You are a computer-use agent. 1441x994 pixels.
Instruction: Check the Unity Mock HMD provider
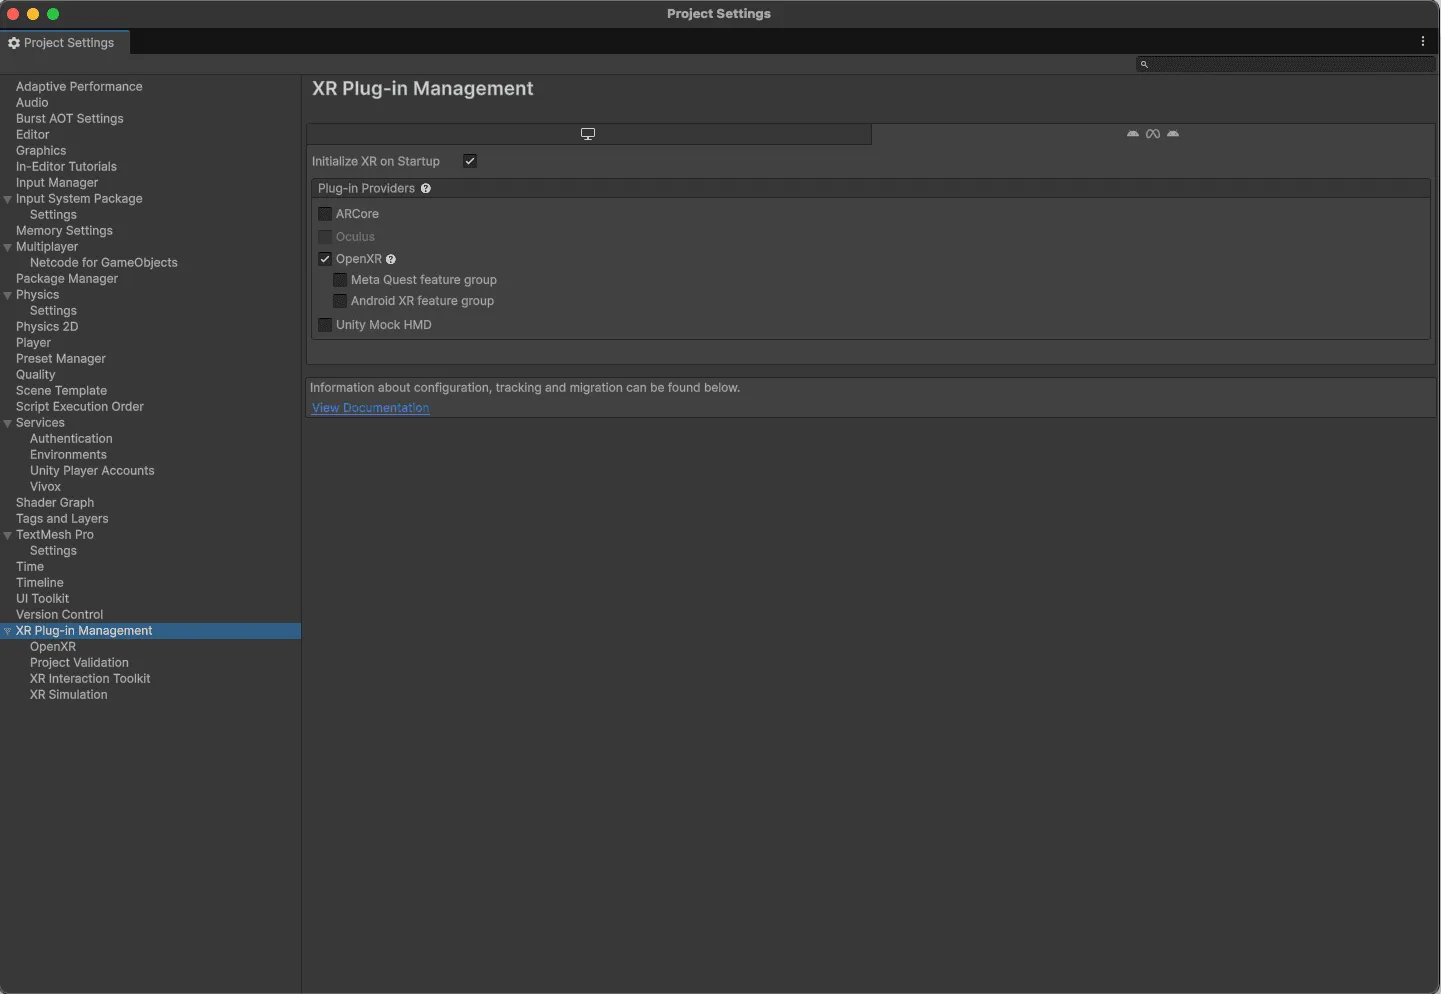point(325,325)
